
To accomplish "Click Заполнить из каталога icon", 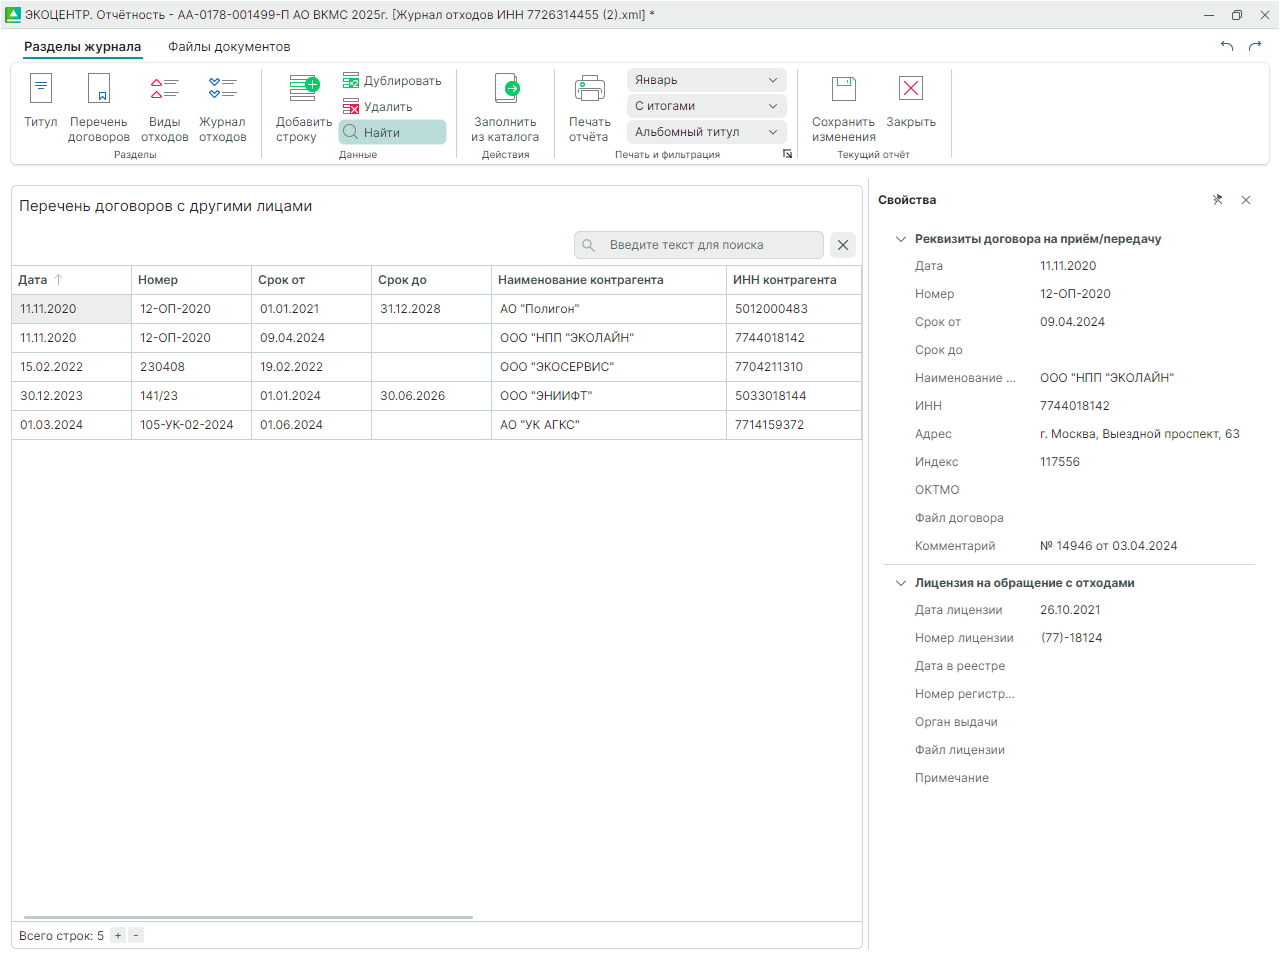I will (506, 90).
